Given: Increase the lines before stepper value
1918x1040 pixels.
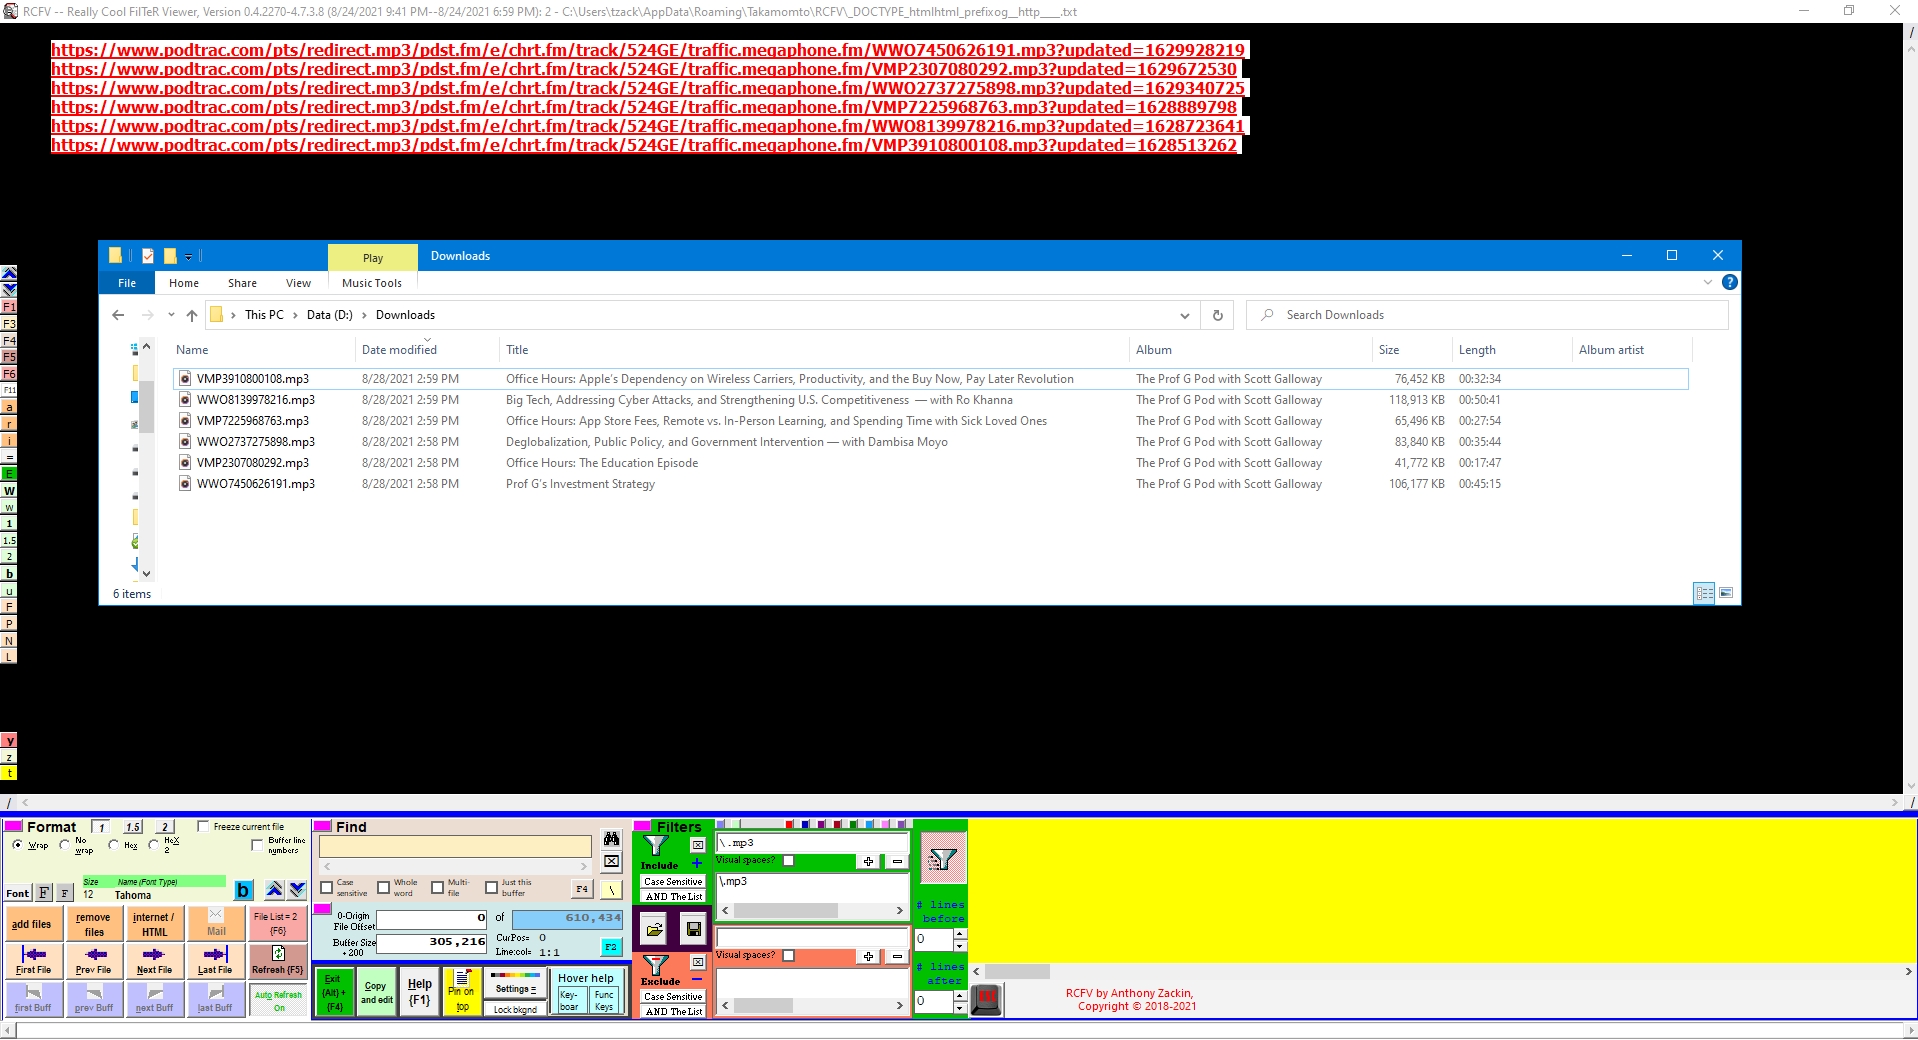Looking at the screenshot, I should coord(960,934).
